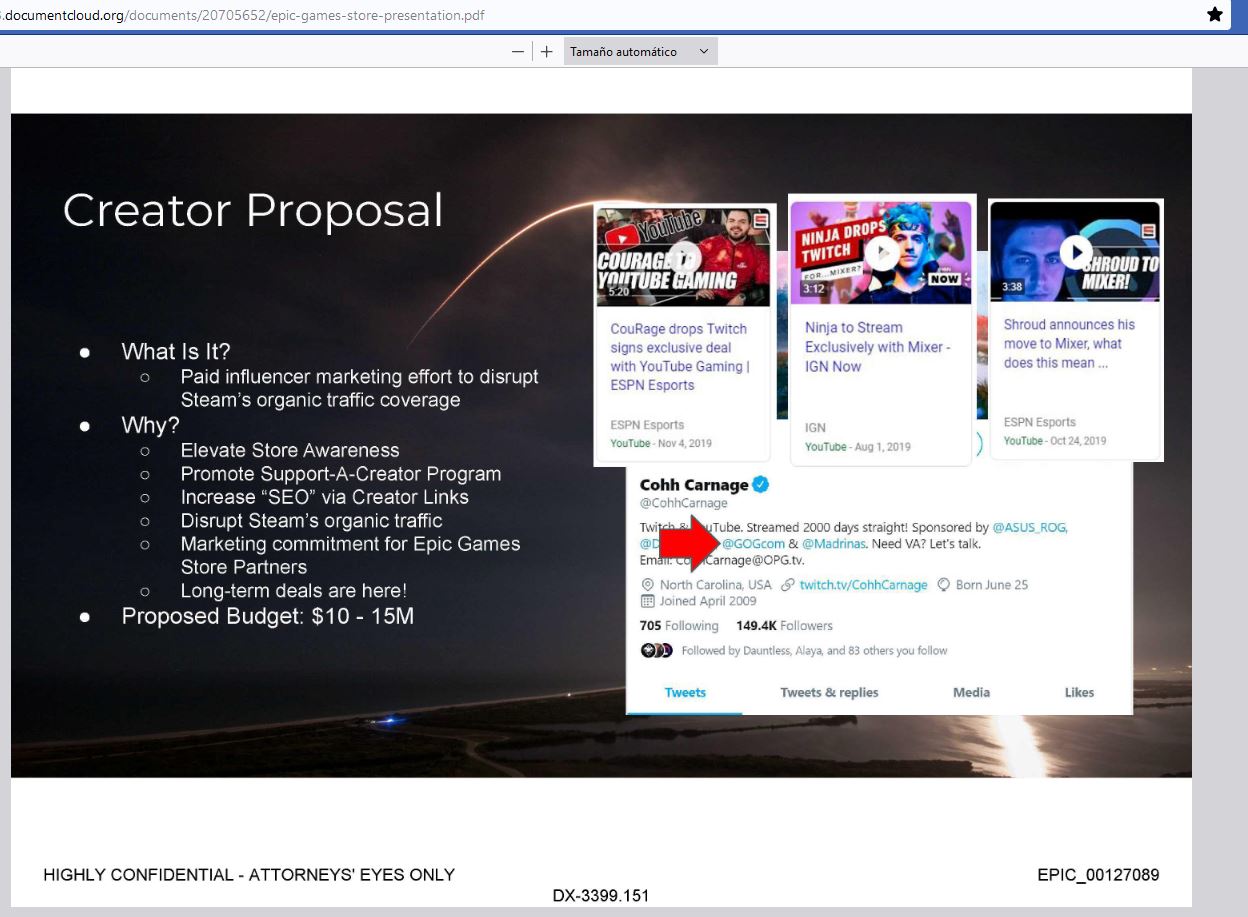Switch to the Tweets & replies tab

click(829, 692)
